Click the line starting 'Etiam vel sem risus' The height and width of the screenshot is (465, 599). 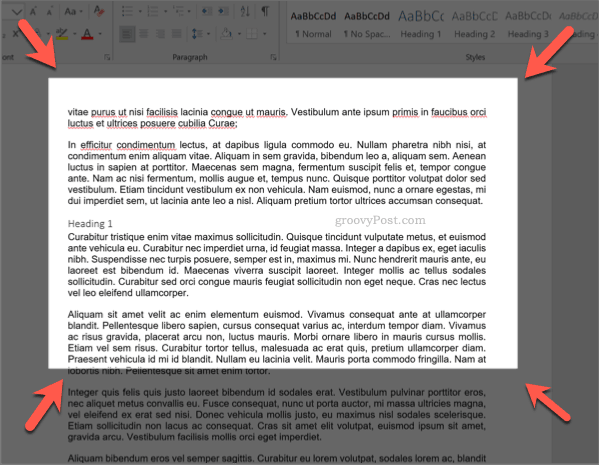[277, 348]
